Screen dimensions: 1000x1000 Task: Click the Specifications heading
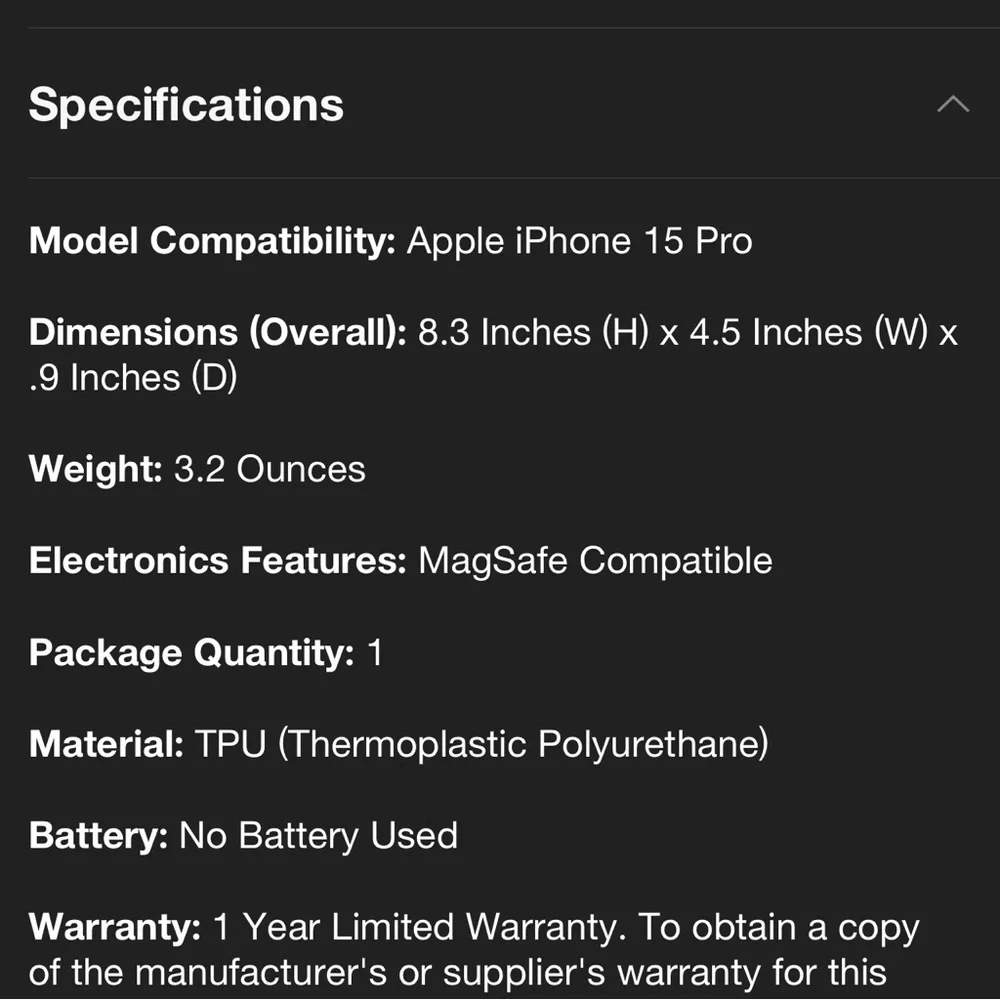(186, 105)
